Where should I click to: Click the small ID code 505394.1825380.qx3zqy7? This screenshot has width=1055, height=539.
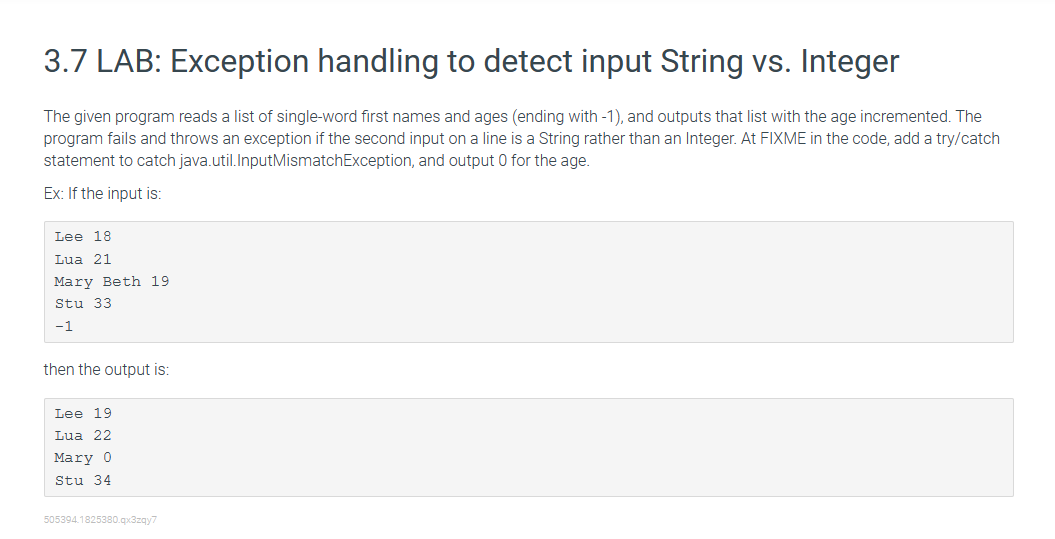101,520
